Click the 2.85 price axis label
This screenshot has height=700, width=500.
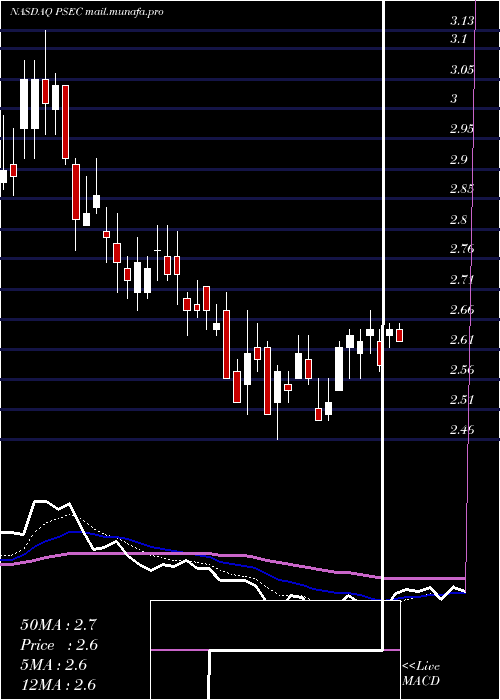point(462,188)
